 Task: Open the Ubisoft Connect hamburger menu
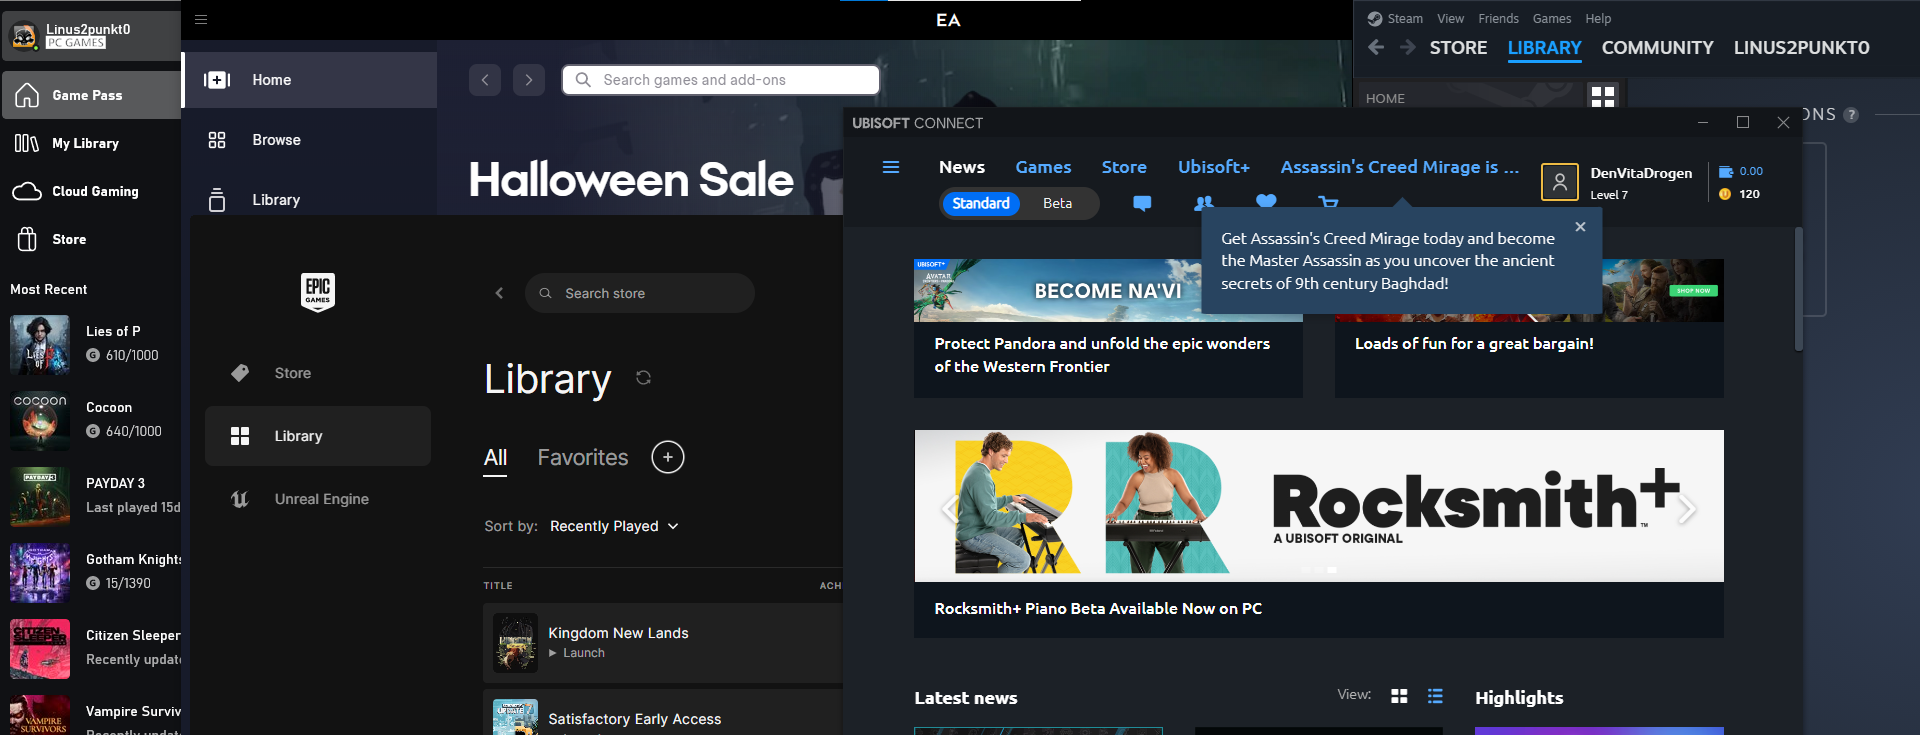[890, 167]
